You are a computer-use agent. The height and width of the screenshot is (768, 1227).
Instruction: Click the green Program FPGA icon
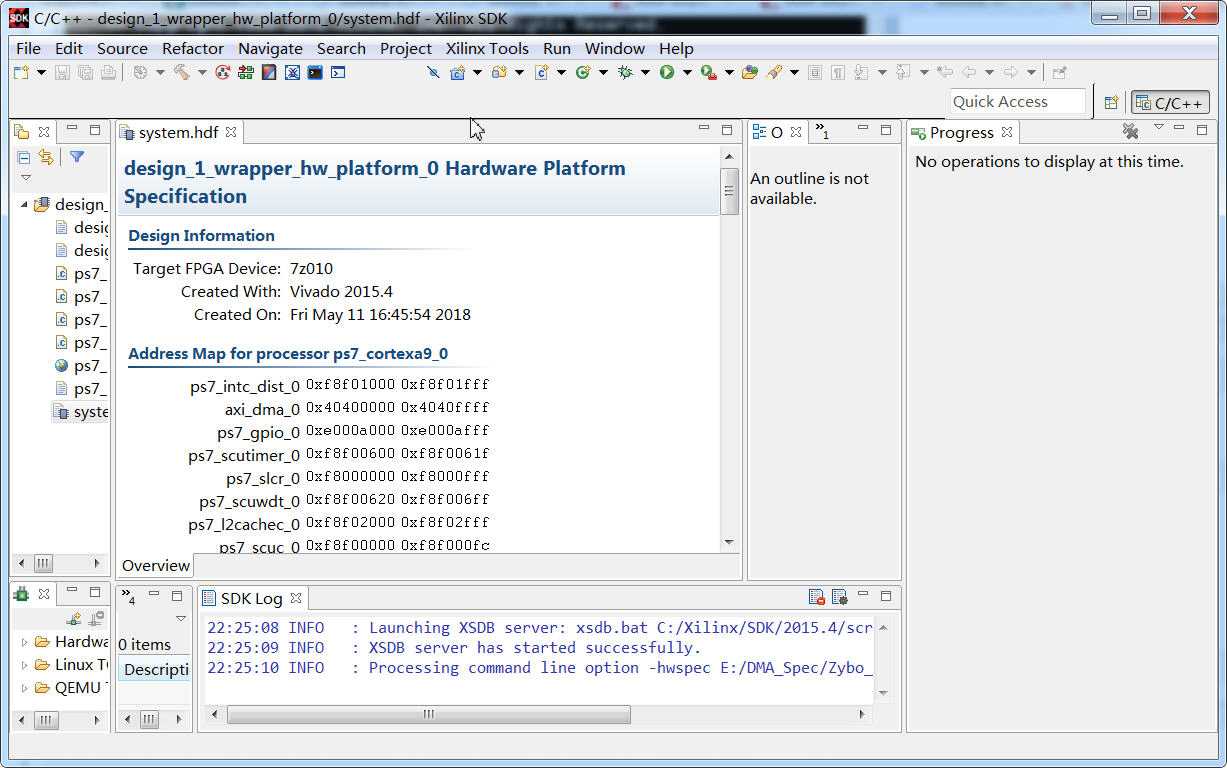point(246,72)
